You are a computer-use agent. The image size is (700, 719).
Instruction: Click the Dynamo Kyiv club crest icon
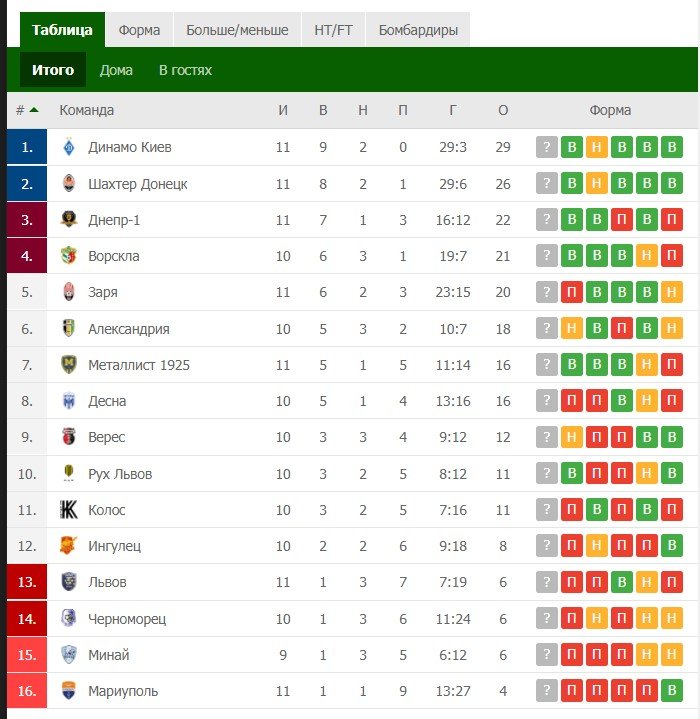69,147
